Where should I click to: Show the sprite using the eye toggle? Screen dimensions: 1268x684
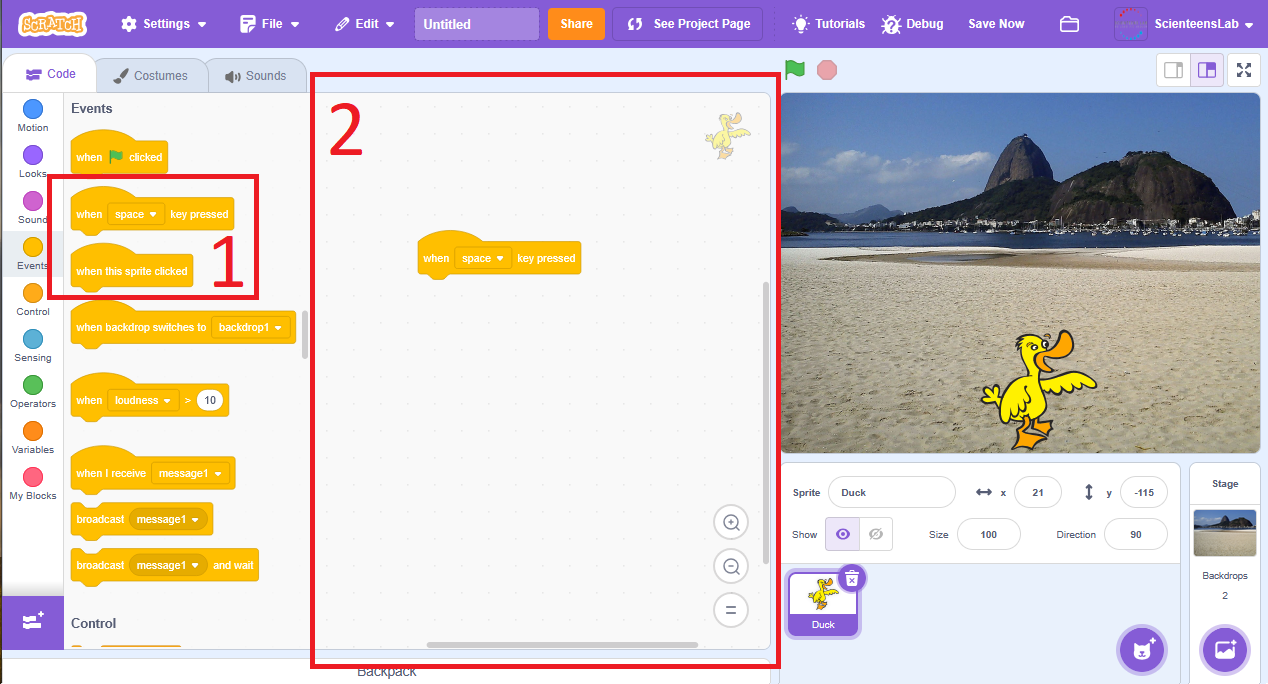[842, 534]
